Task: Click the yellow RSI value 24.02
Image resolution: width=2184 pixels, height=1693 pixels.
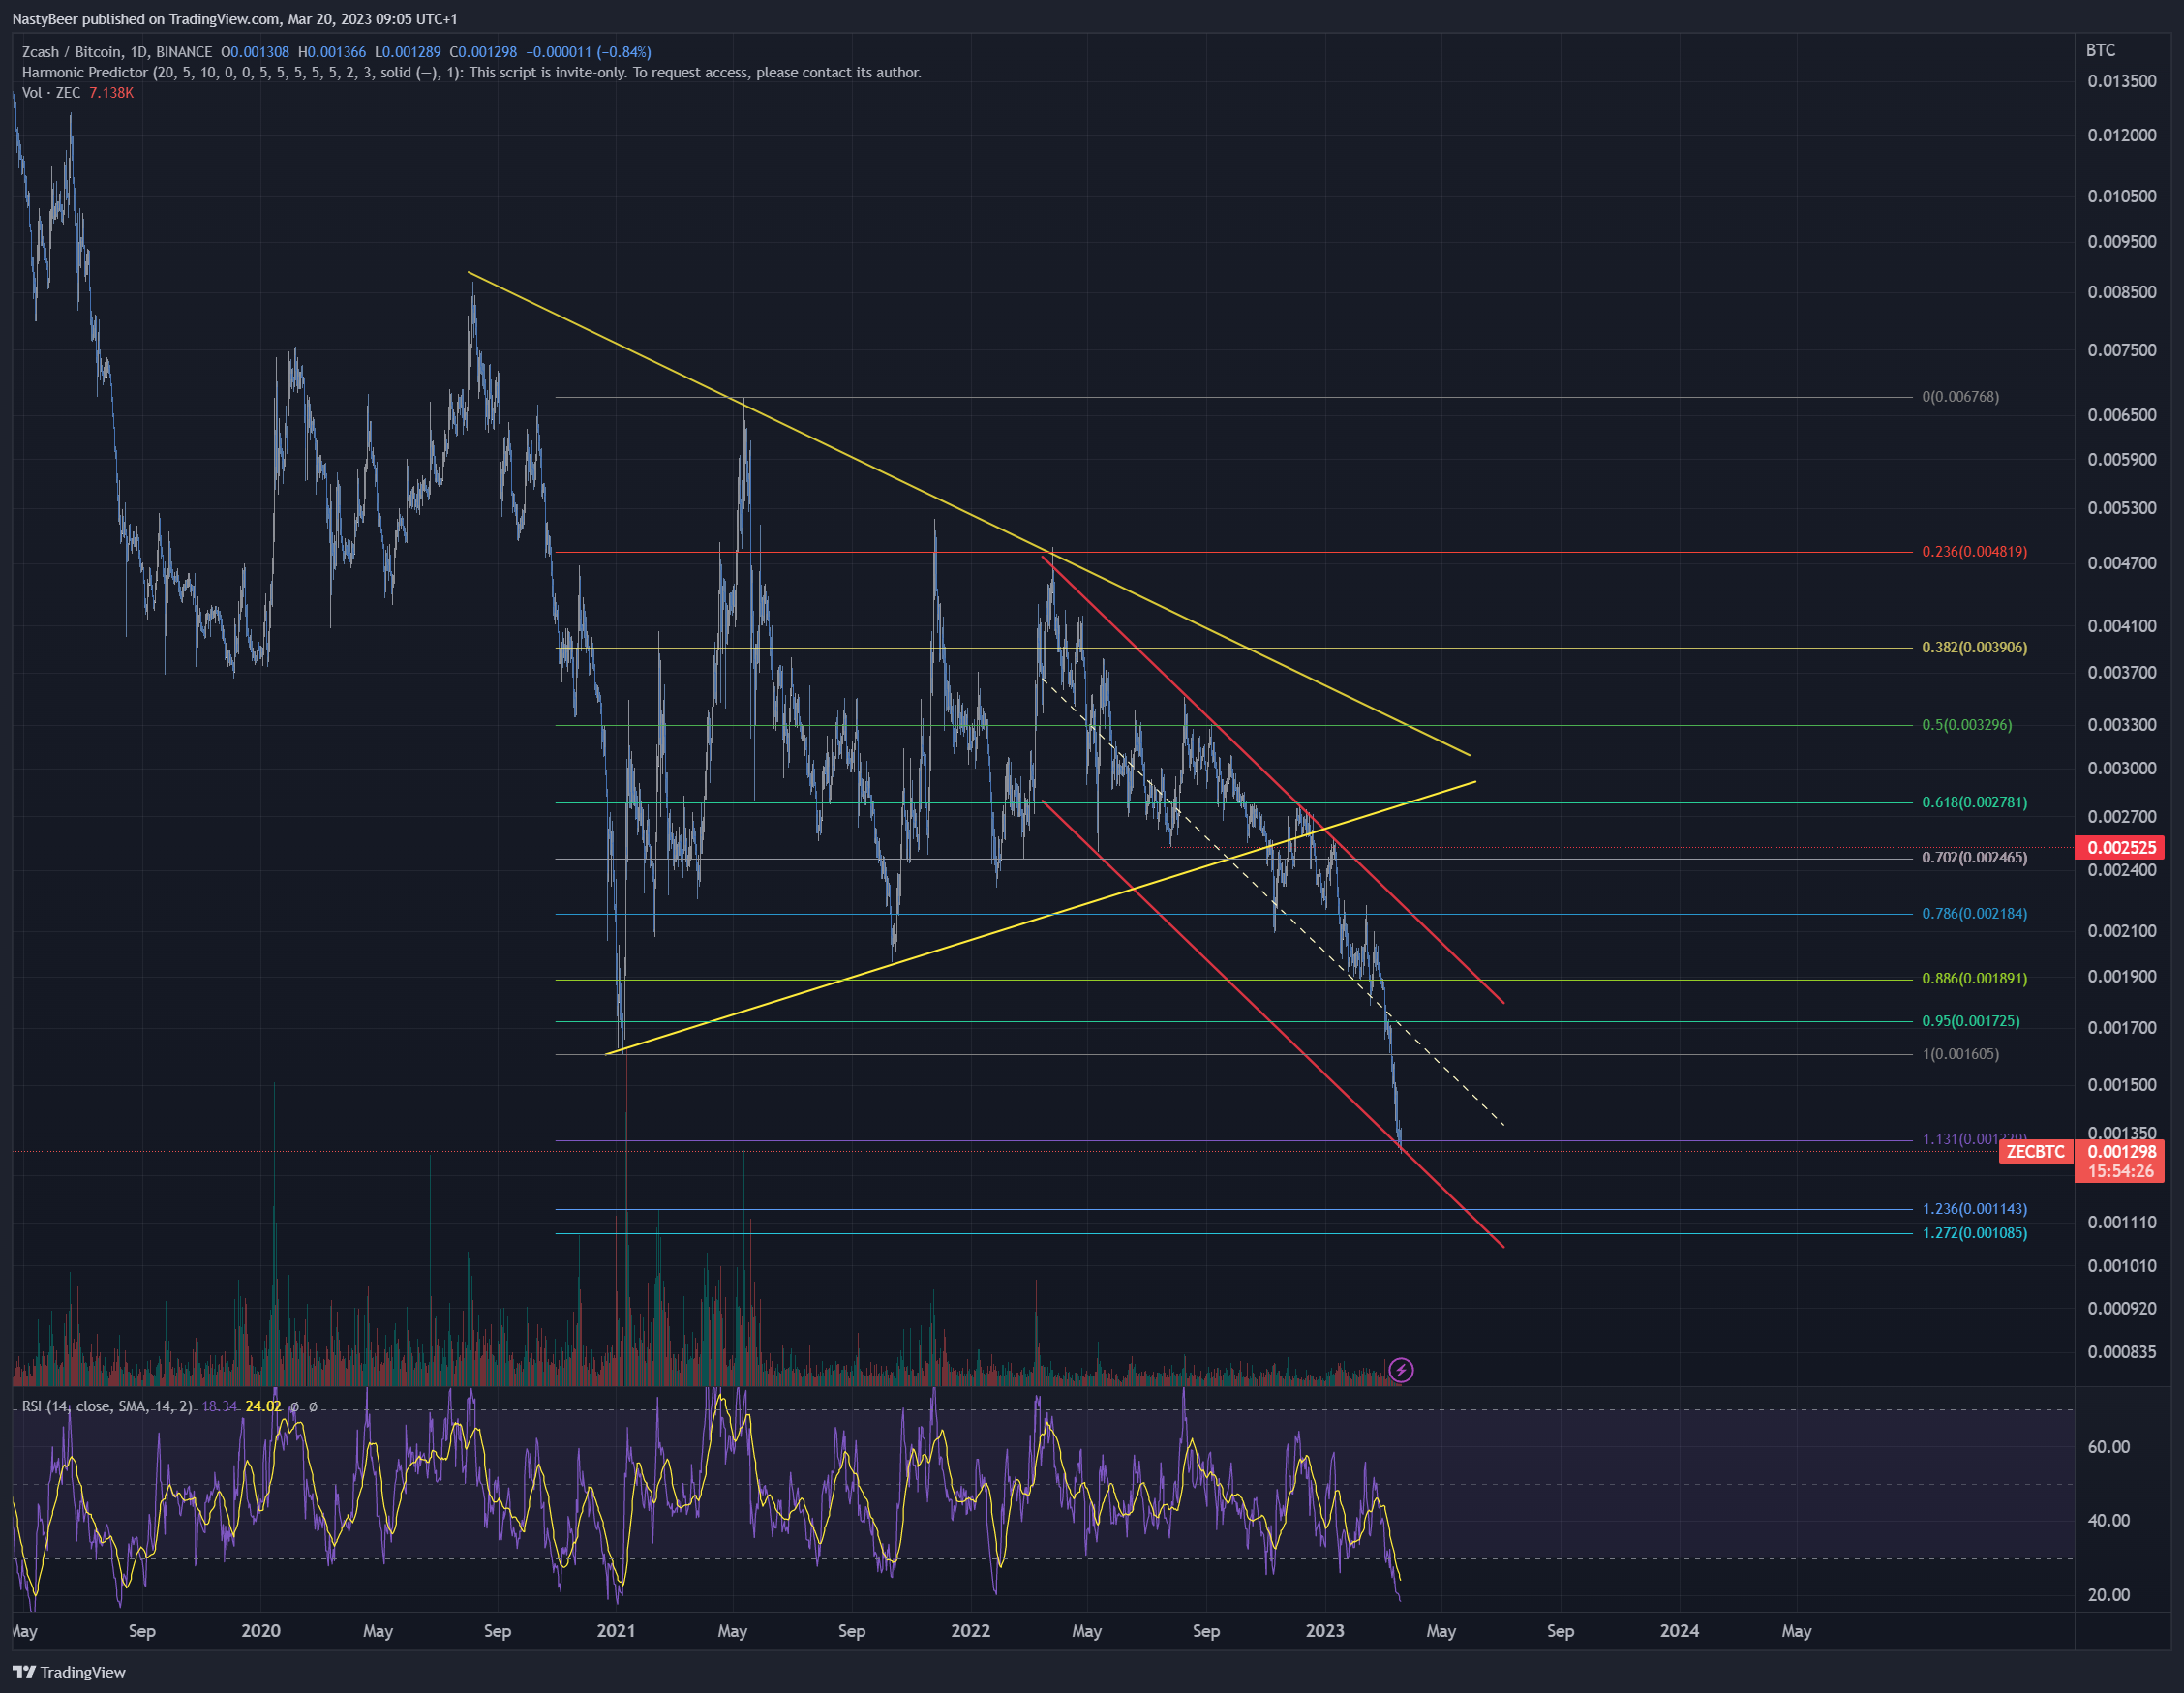Action: tap(263, 1407)
